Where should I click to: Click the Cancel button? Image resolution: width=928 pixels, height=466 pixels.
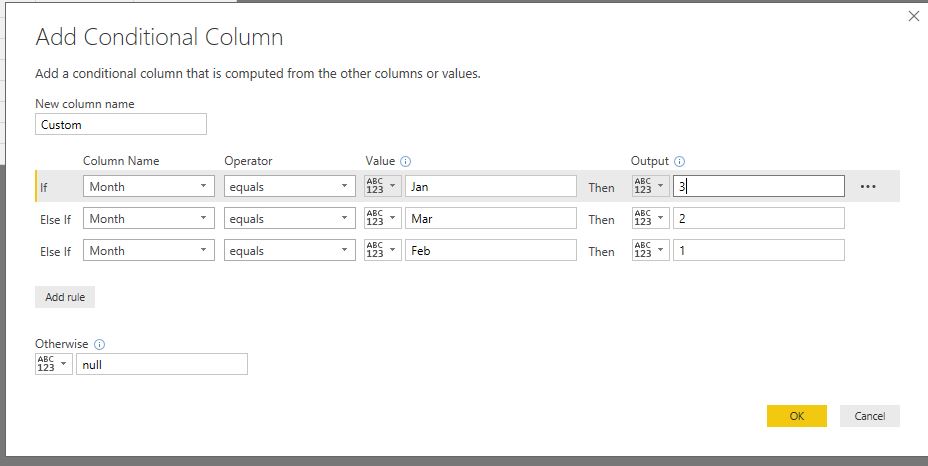coord(870,416)
